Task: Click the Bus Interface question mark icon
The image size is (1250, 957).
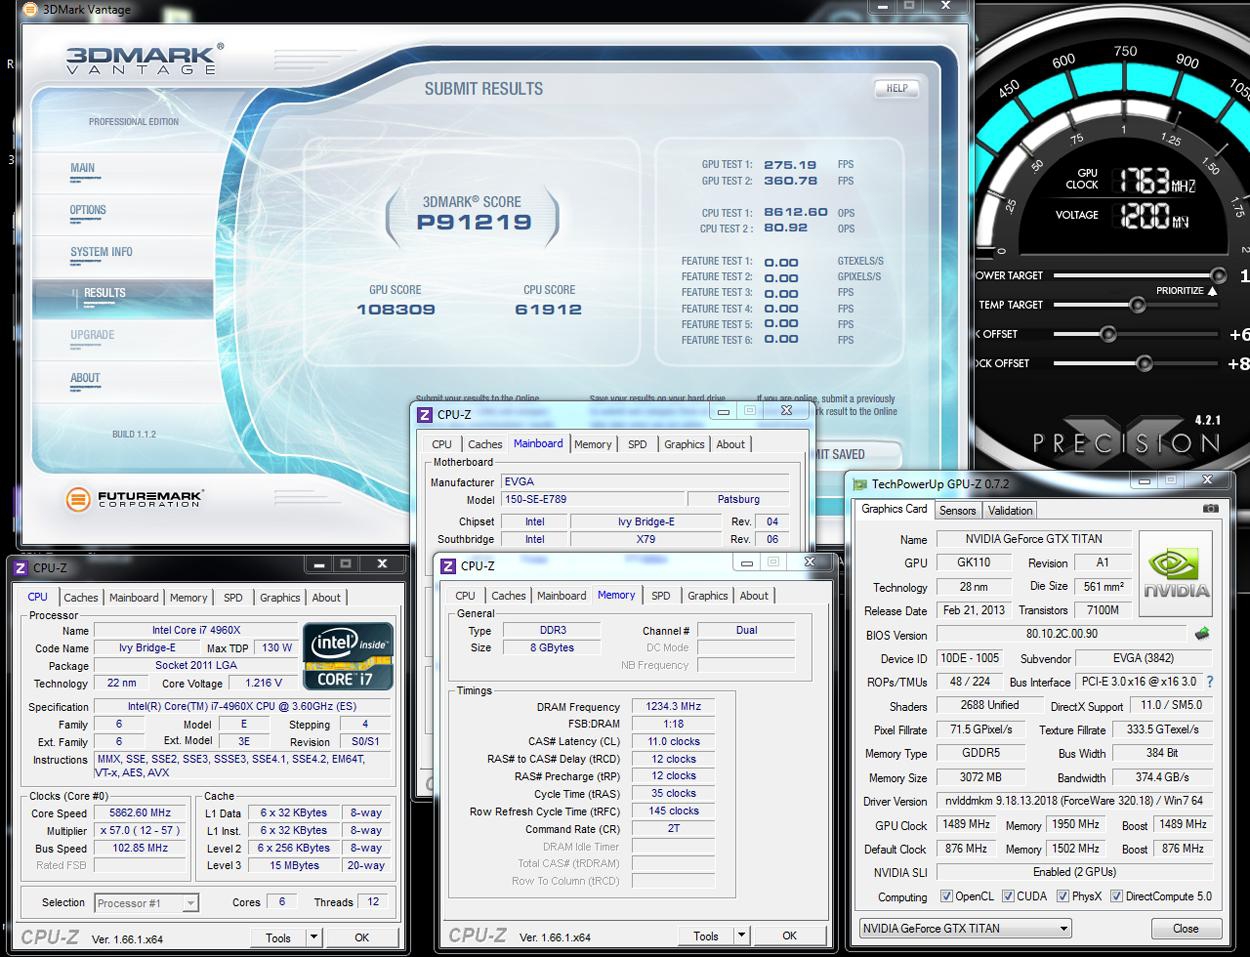Action: (x=1209, y=682)
